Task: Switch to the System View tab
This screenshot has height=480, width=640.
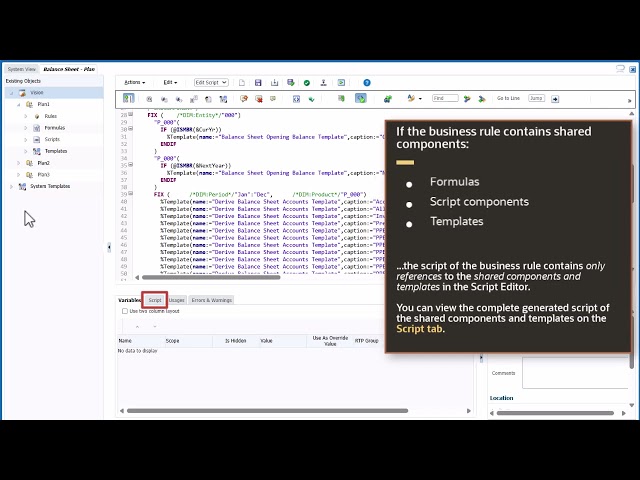Action: [x=22, y=69]
